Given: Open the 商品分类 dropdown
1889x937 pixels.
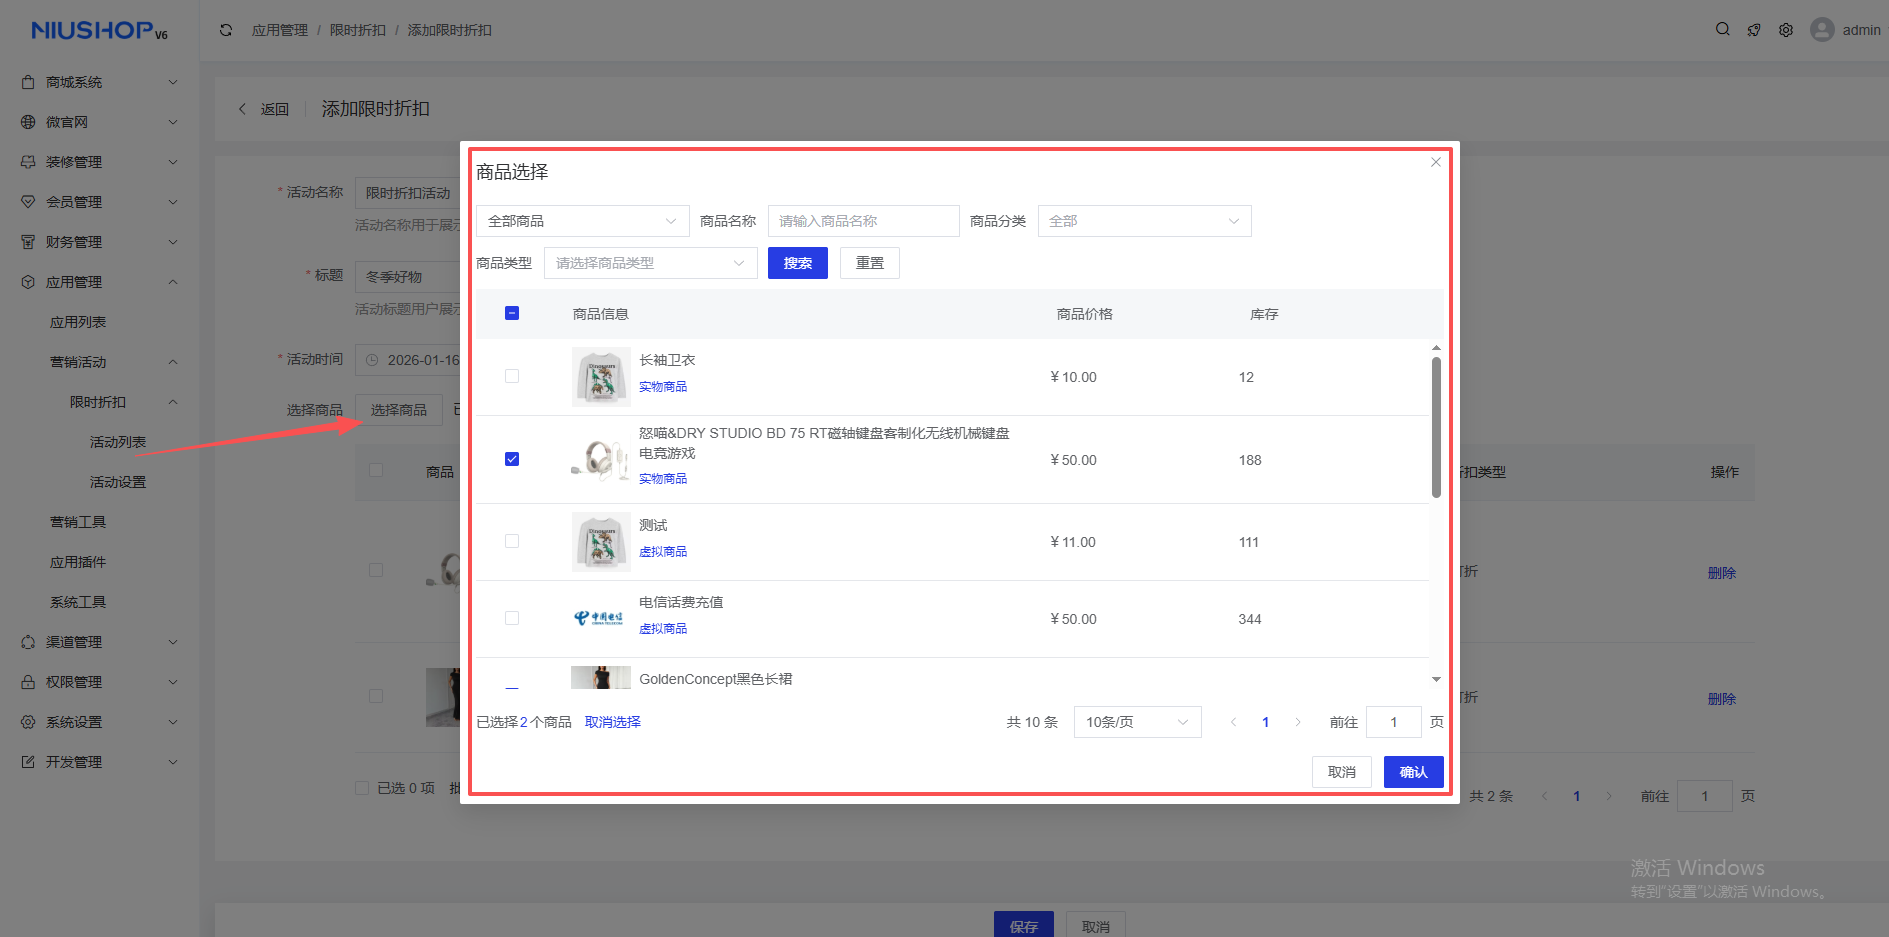Looking at the screenshot, I should point(1144,221).
